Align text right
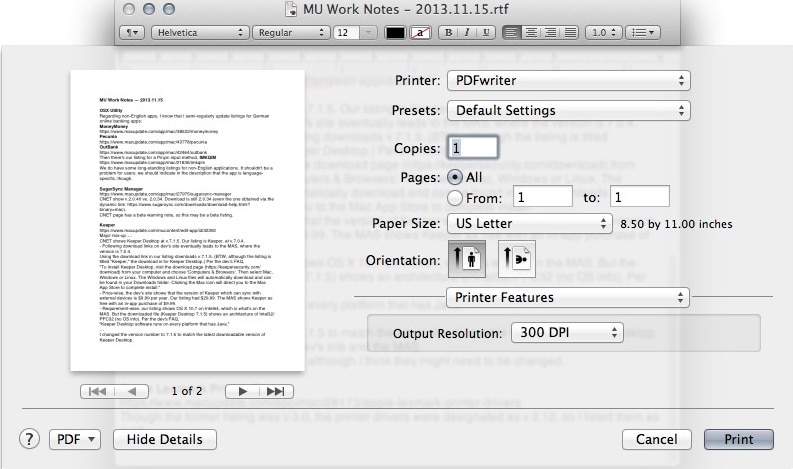793x469 pixels. [550, 32]
